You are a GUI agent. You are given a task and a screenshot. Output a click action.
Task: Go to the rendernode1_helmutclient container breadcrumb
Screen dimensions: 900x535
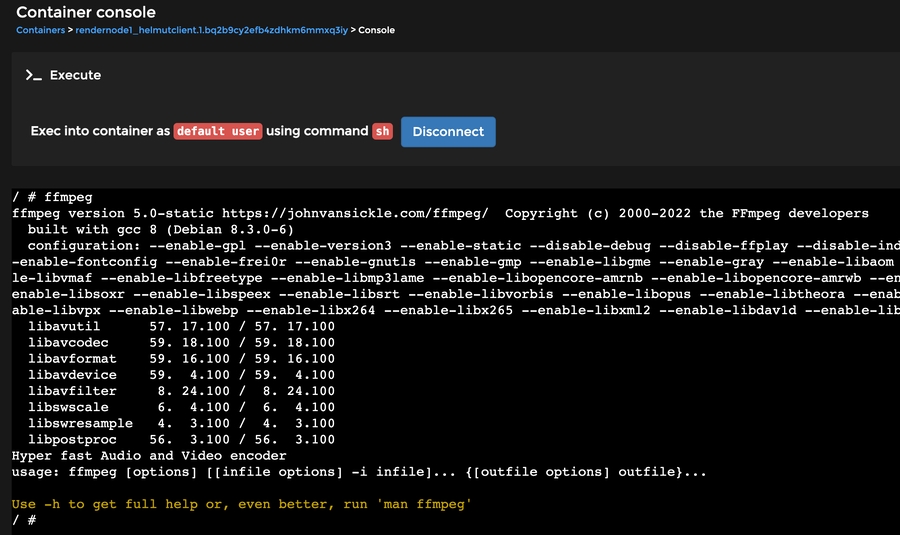point(212,30)
